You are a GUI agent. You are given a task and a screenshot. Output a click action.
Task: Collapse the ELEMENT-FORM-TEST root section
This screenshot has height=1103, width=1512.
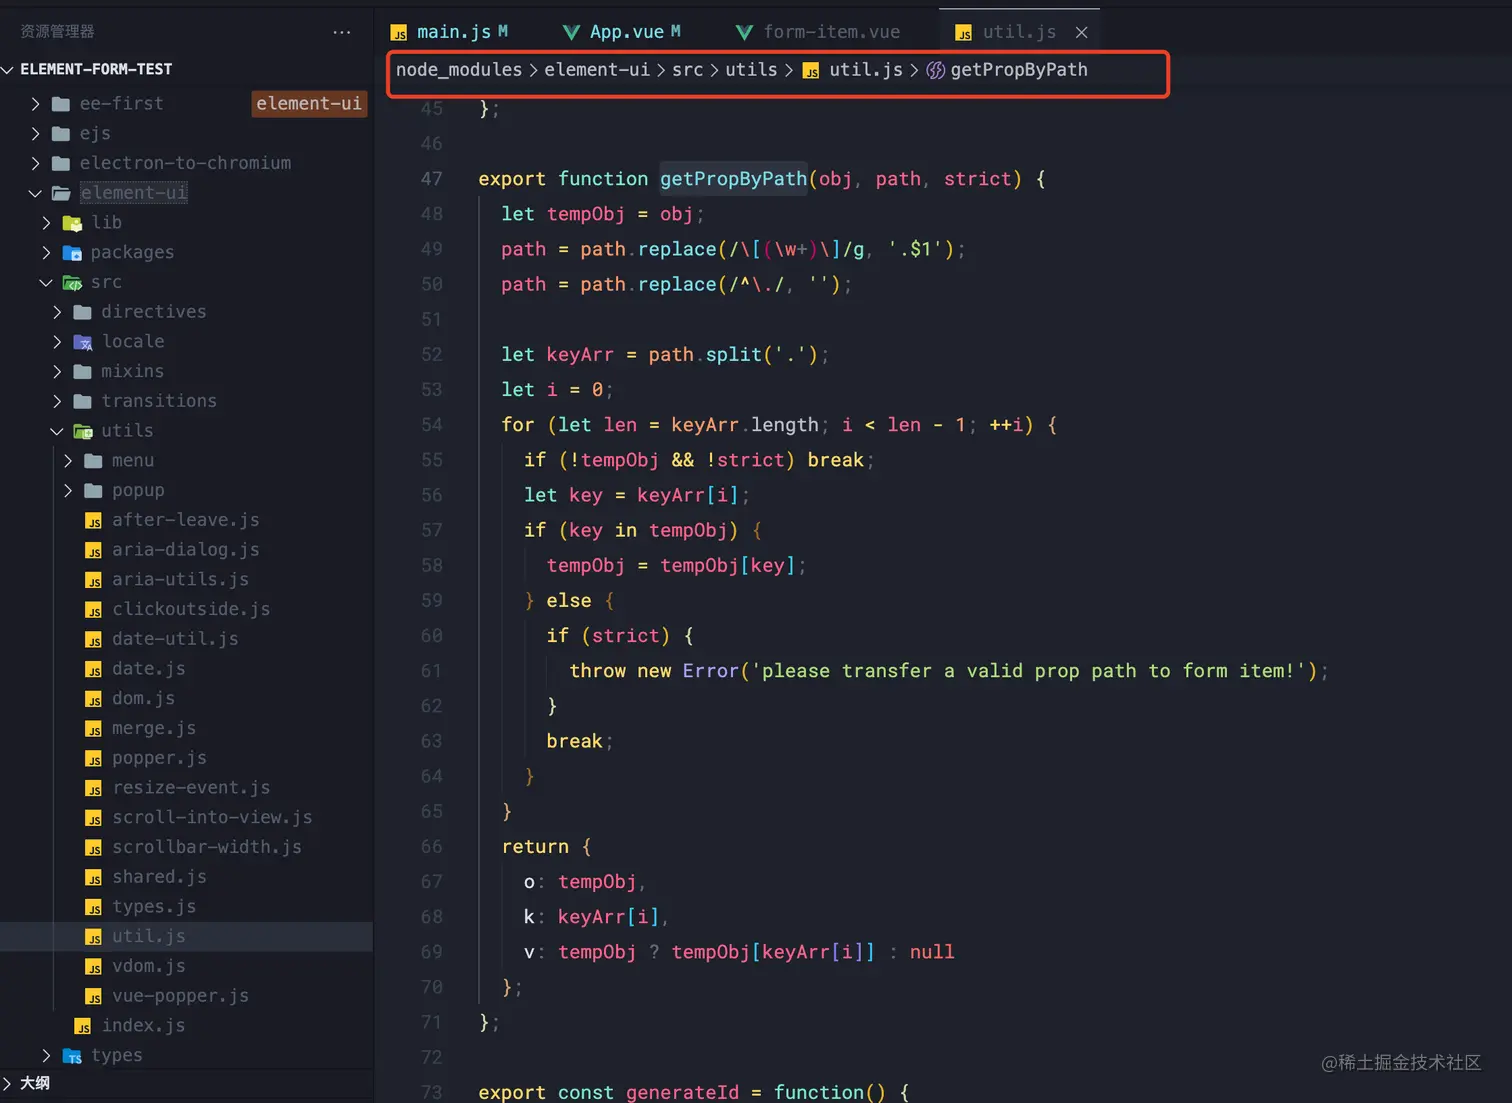pos(9,69)
